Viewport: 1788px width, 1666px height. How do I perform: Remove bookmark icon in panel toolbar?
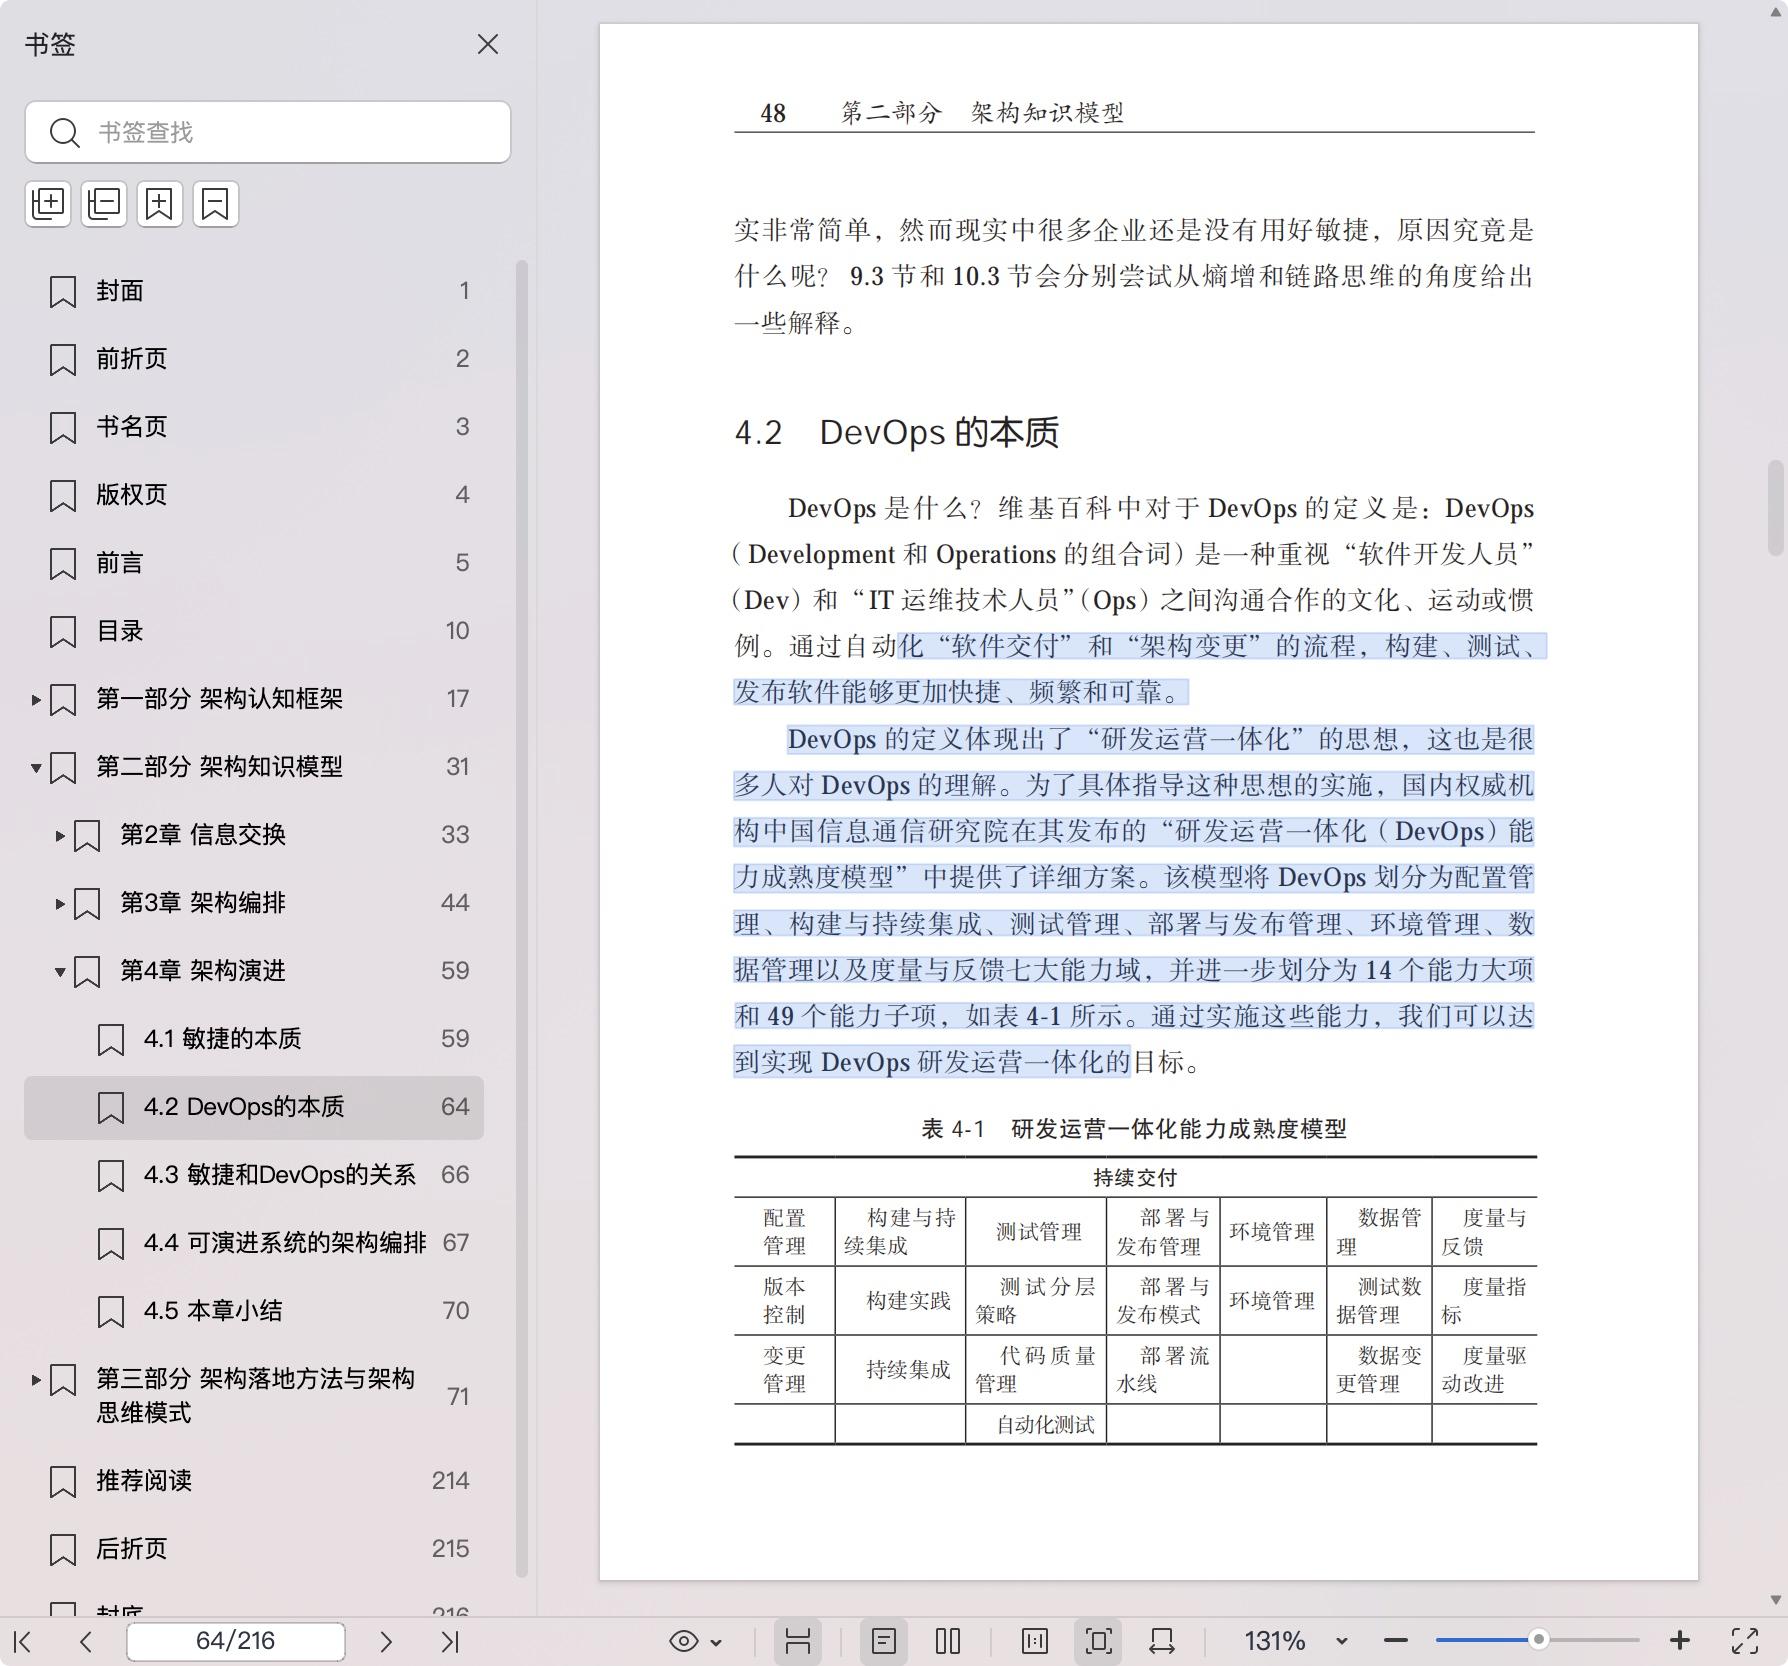216,204
